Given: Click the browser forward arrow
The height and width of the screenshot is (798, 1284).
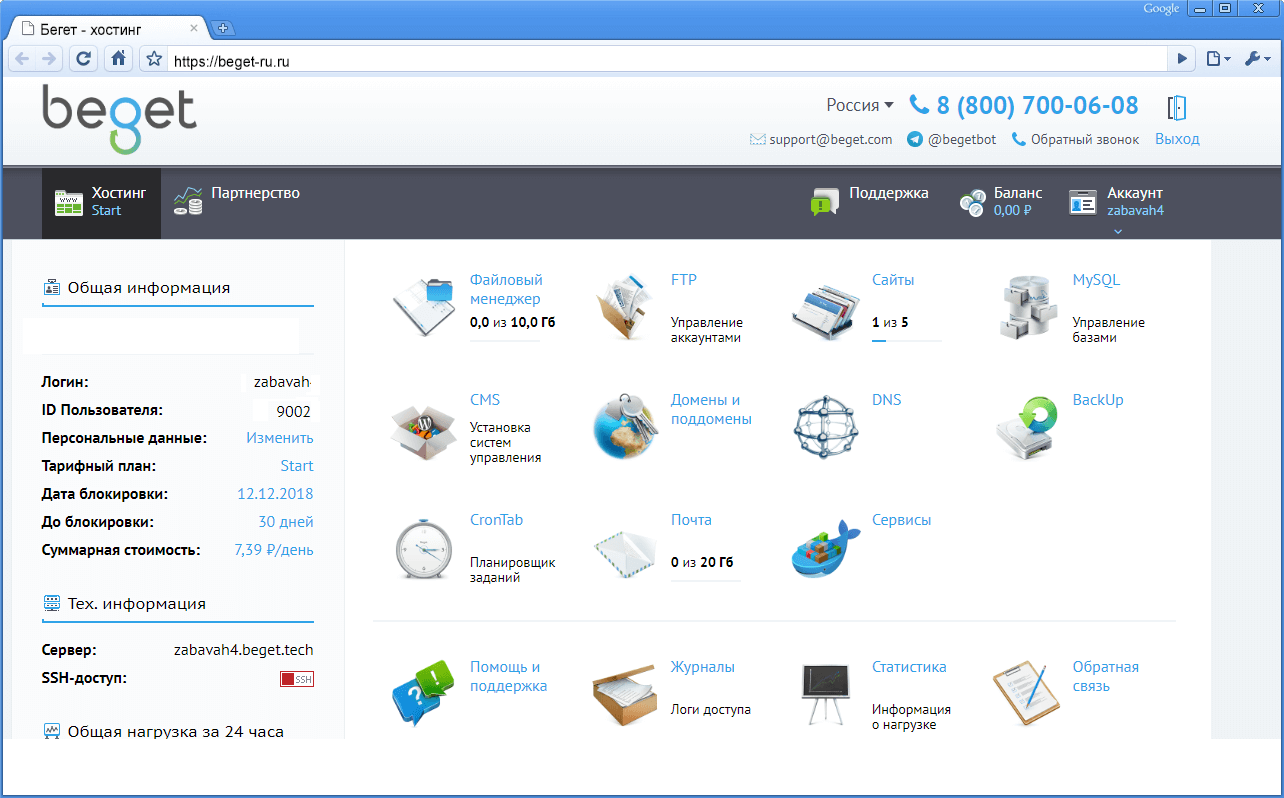Looking at the screenshot, I should coord(49,59).
